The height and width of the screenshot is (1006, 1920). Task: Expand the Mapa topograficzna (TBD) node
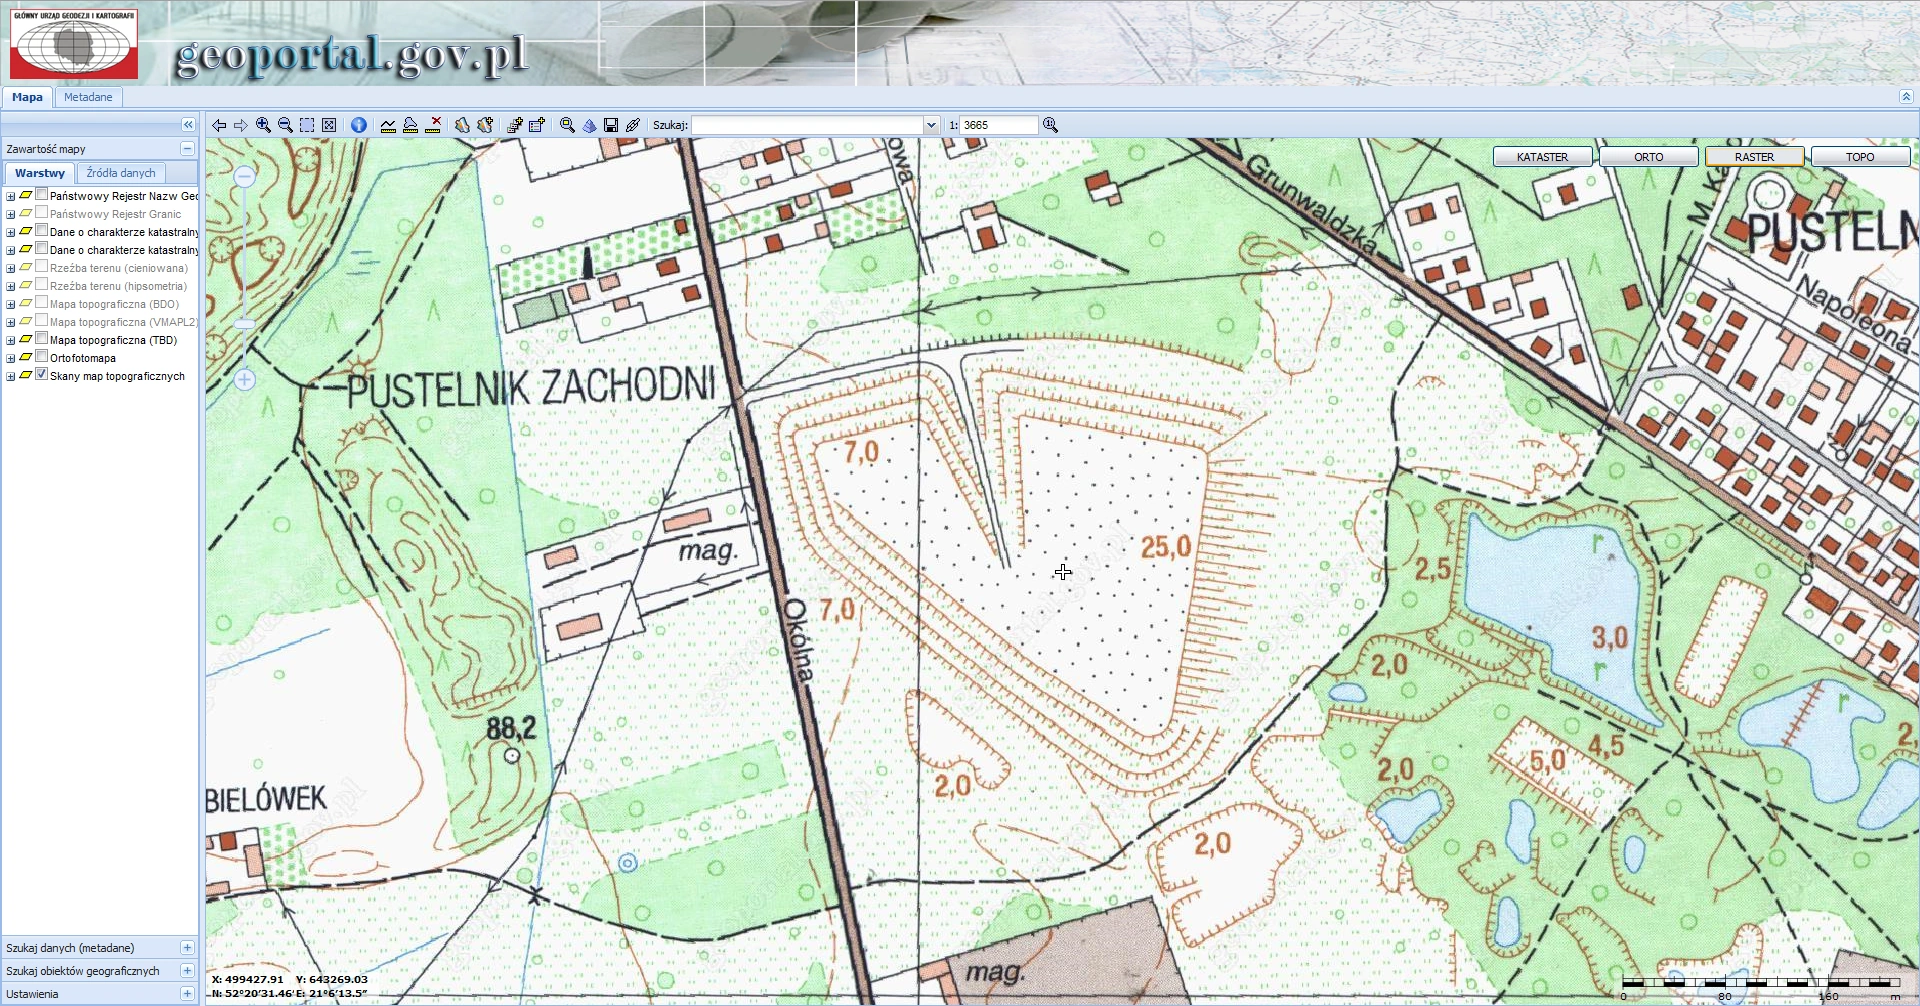tap(11, 340)
